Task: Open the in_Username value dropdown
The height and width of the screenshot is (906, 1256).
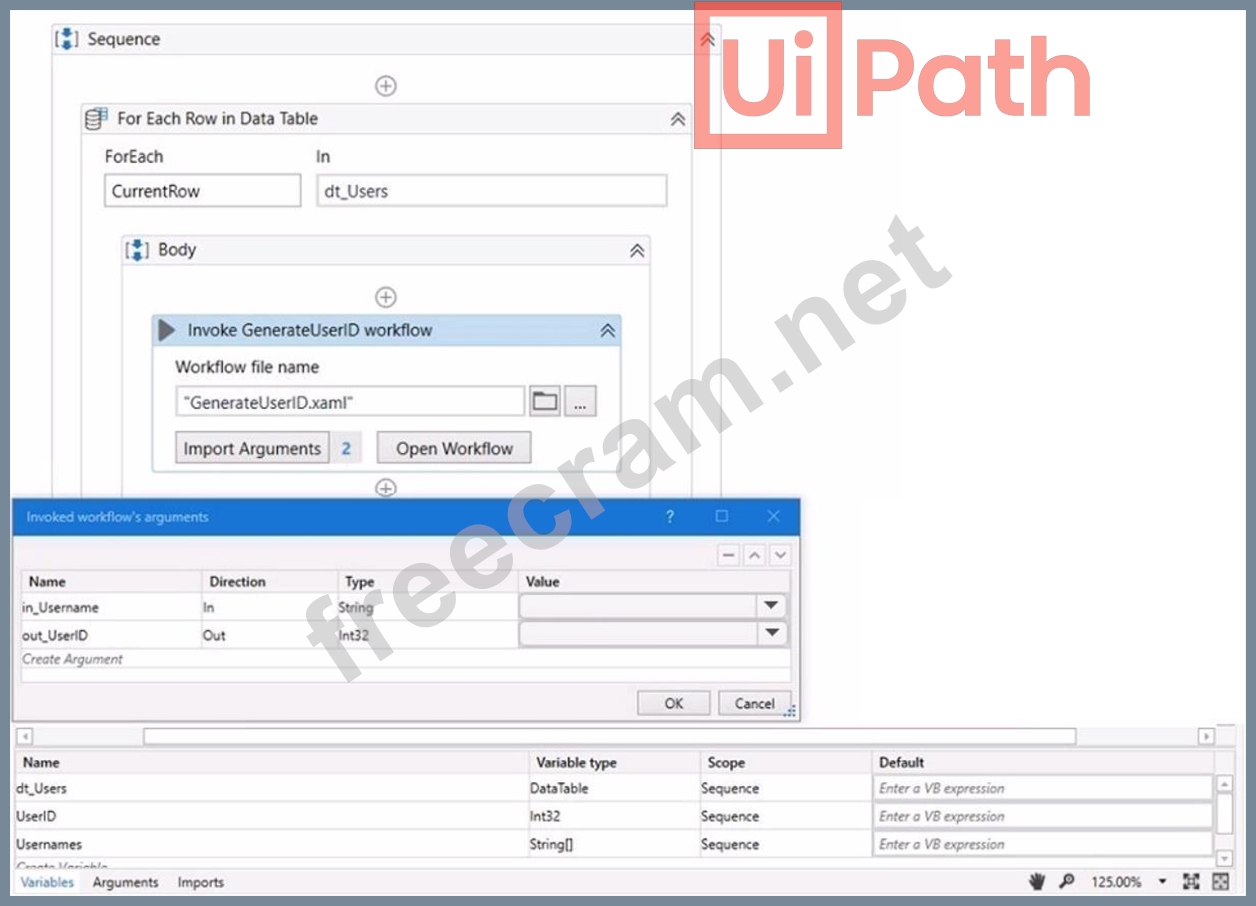Action: tap(771, 606)
